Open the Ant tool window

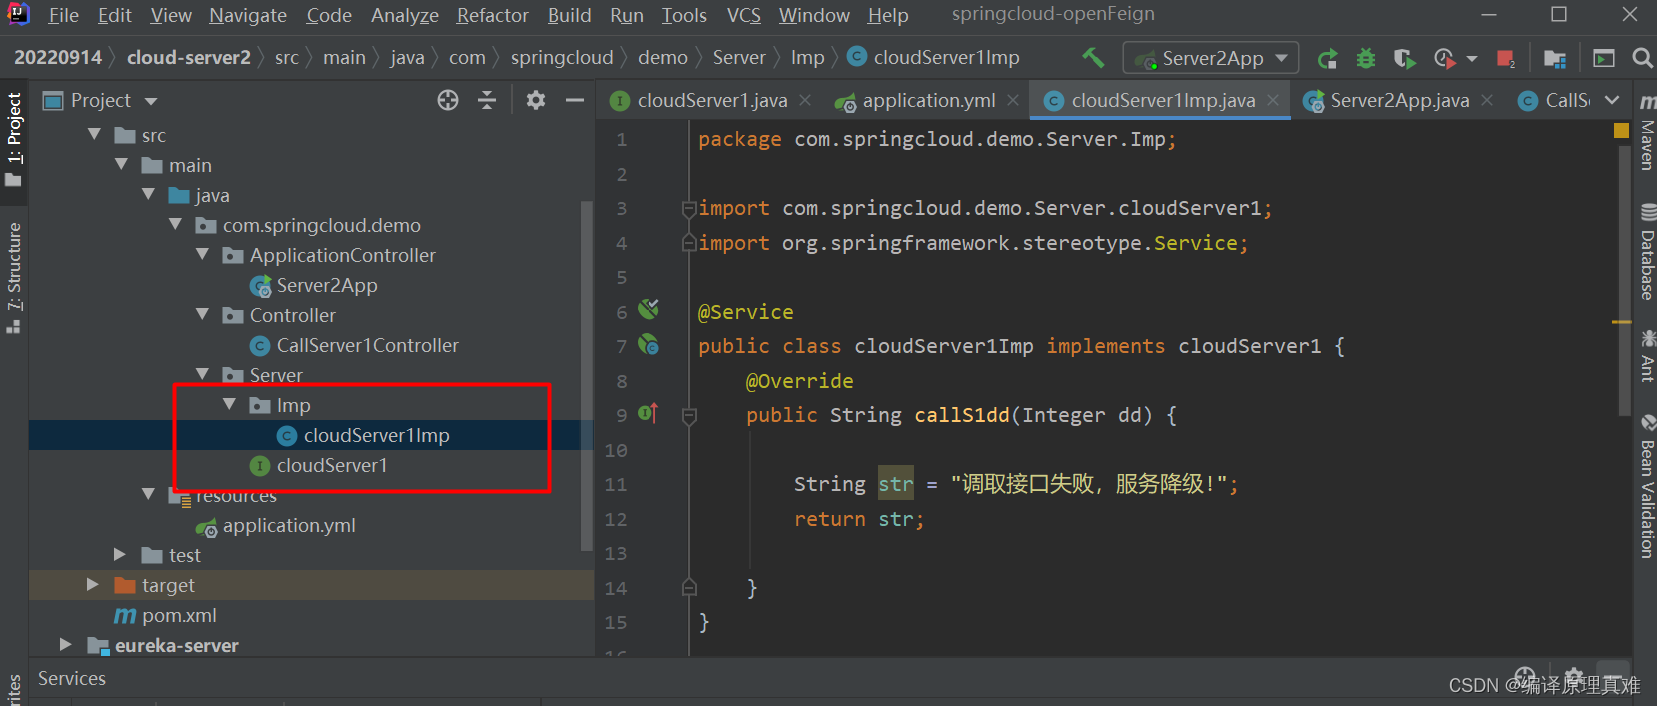pos(1646,356)
